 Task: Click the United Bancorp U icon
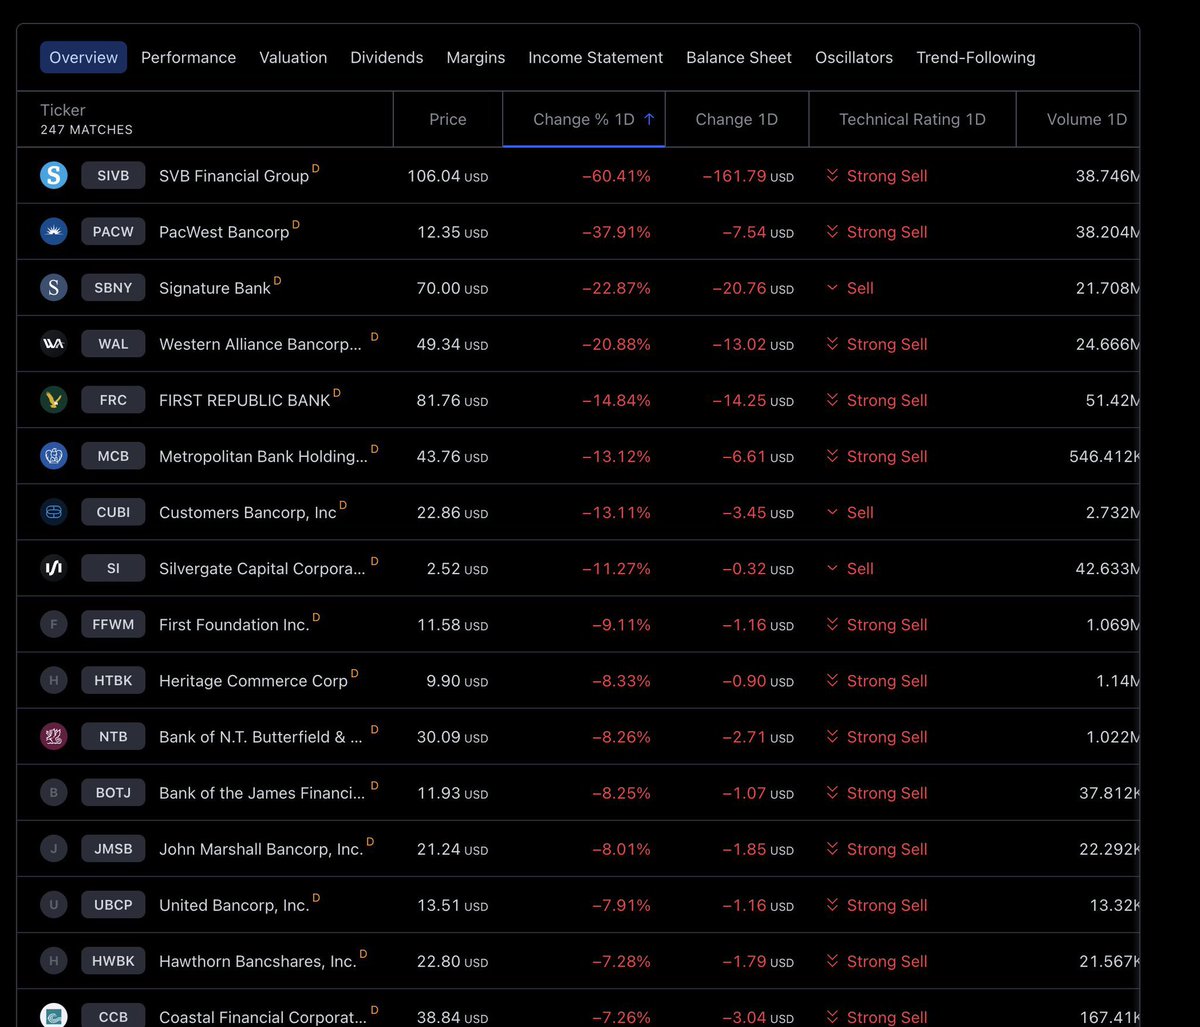coord(53,905)
